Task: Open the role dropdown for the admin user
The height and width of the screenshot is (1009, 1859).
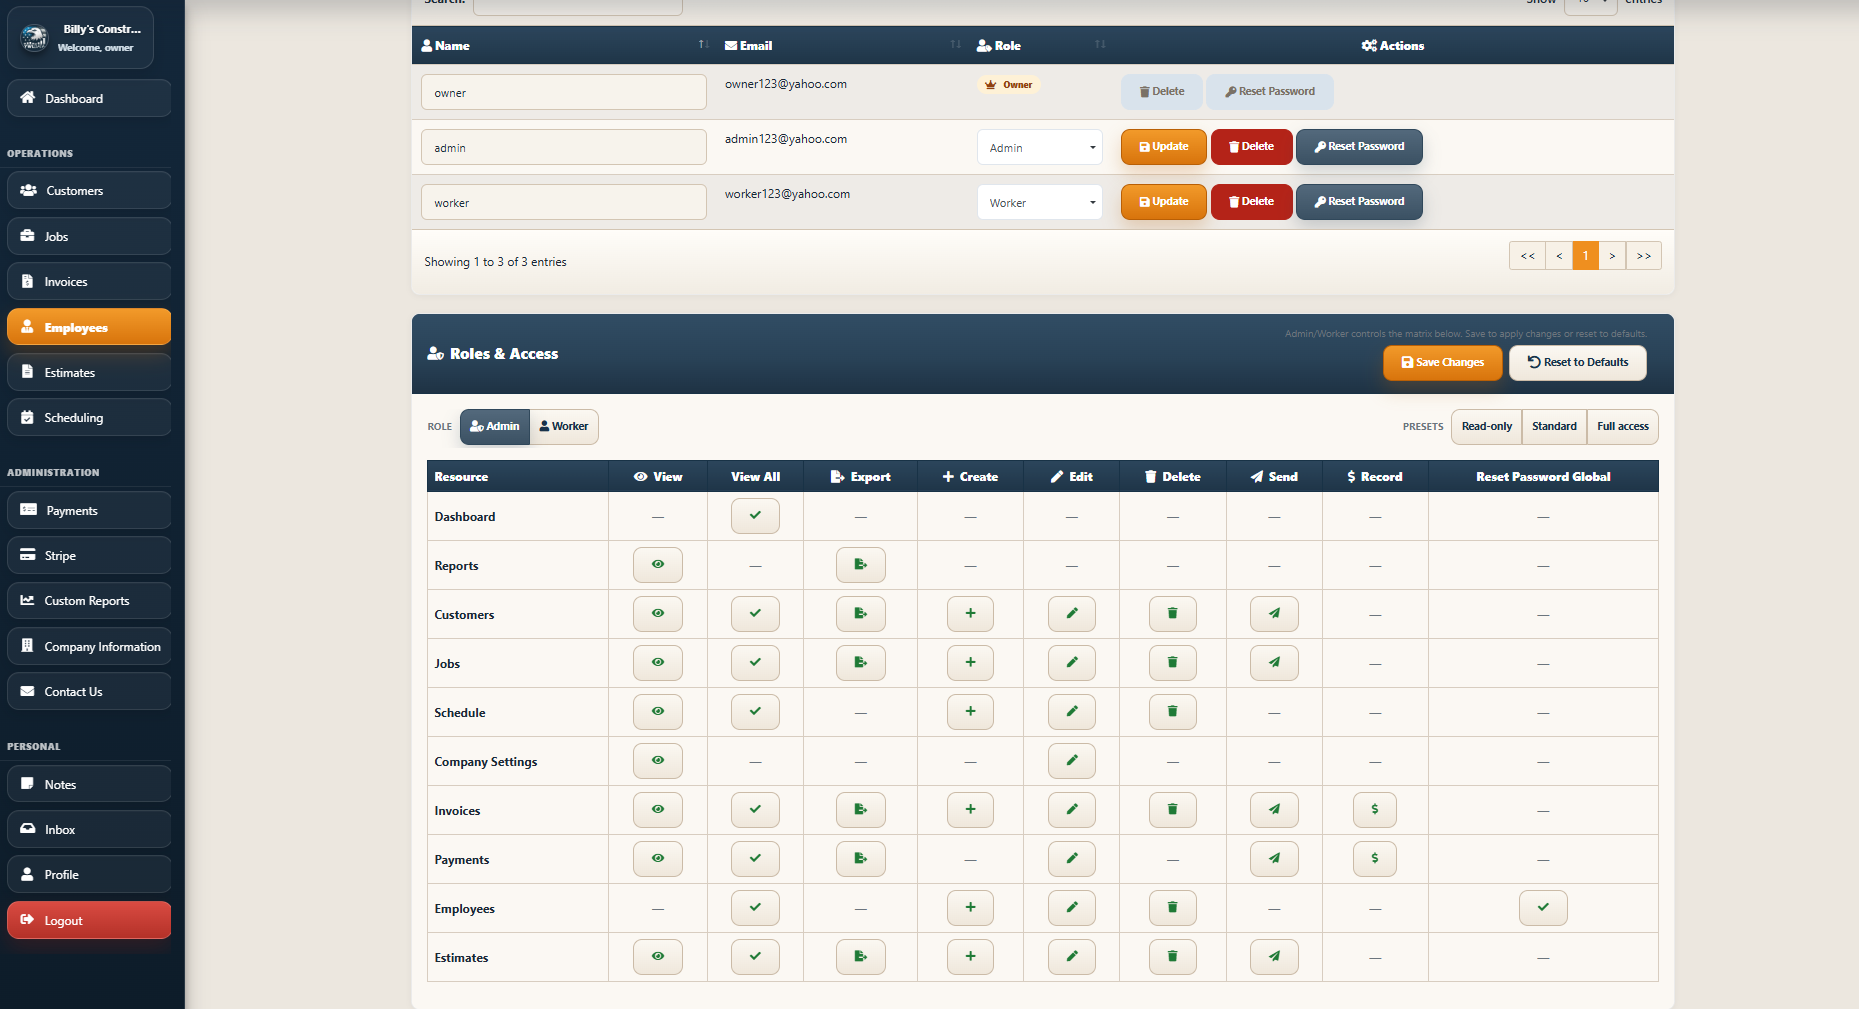Action: point(1039,147)
